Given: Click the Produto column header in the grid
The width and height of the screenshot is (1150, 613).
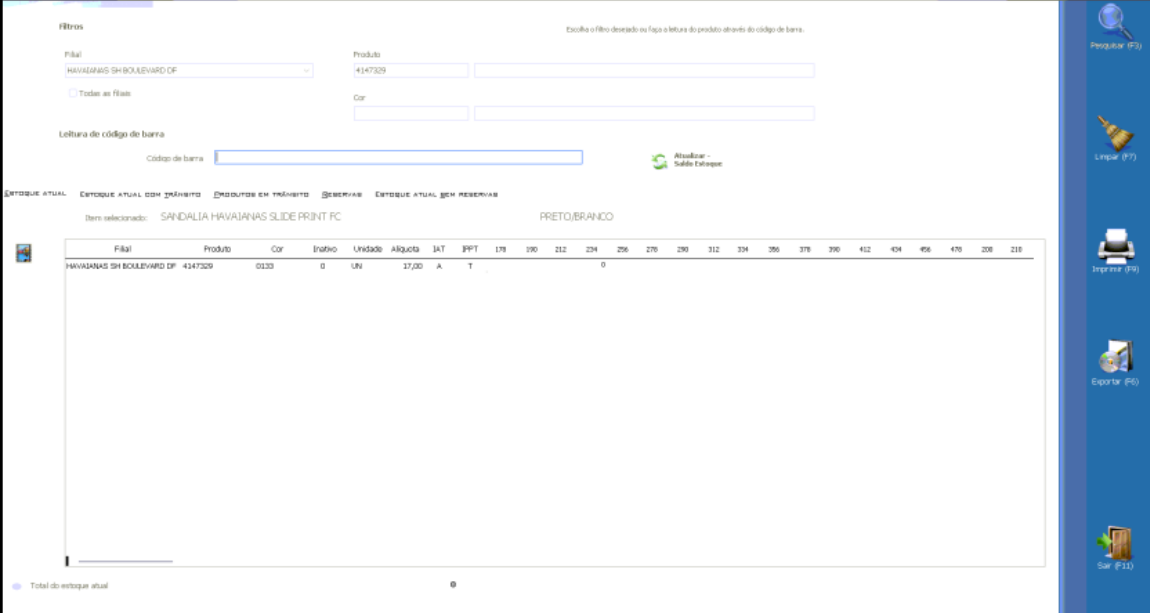Looking at the screenshot, I should (x=217, y=249).
